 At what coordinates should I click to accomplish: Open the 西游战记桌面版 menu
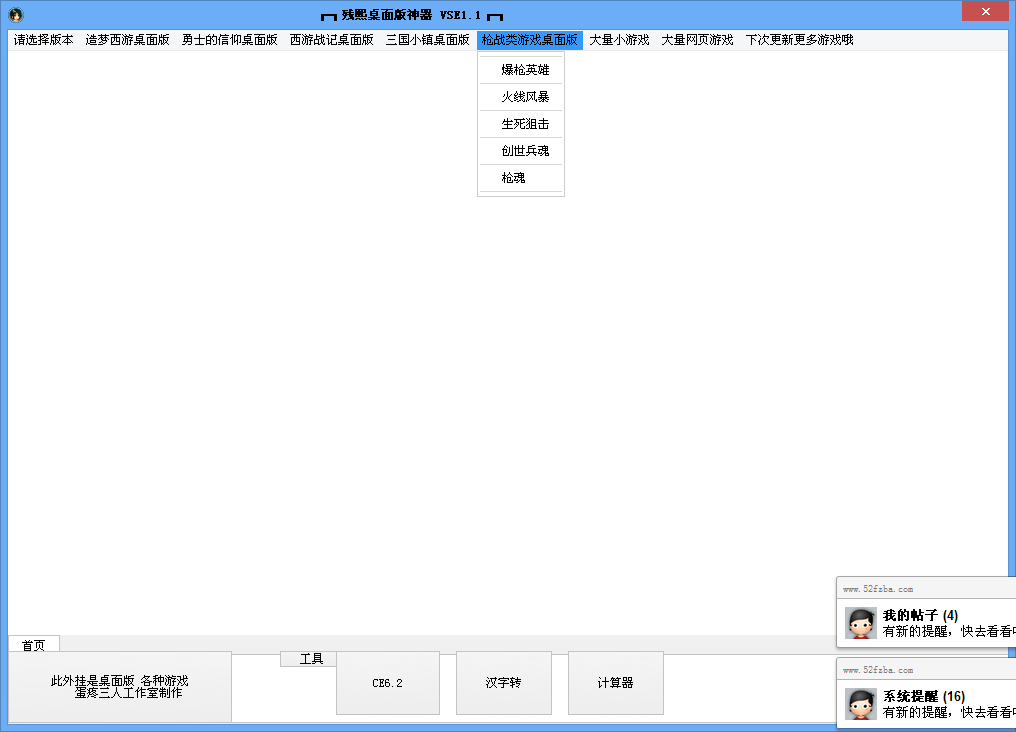click(331, 40)
